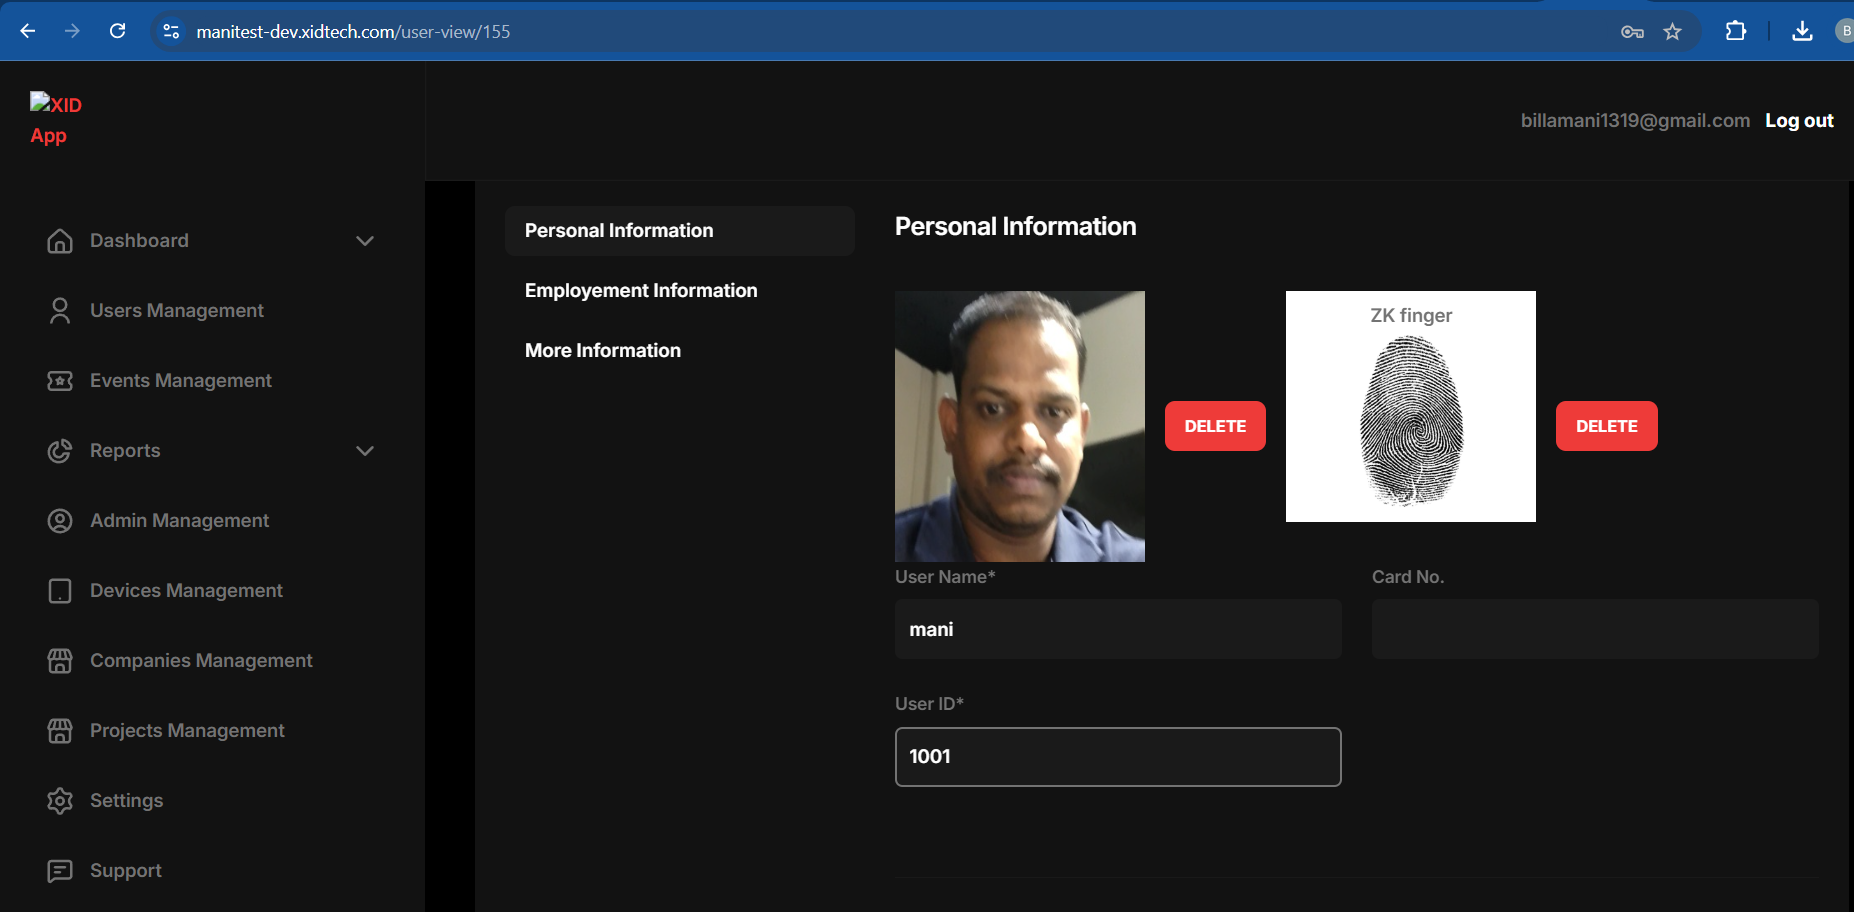Delete the ZK finger fingerprint
Viewport: 1854px width, 912px height.
[1606, 426]
